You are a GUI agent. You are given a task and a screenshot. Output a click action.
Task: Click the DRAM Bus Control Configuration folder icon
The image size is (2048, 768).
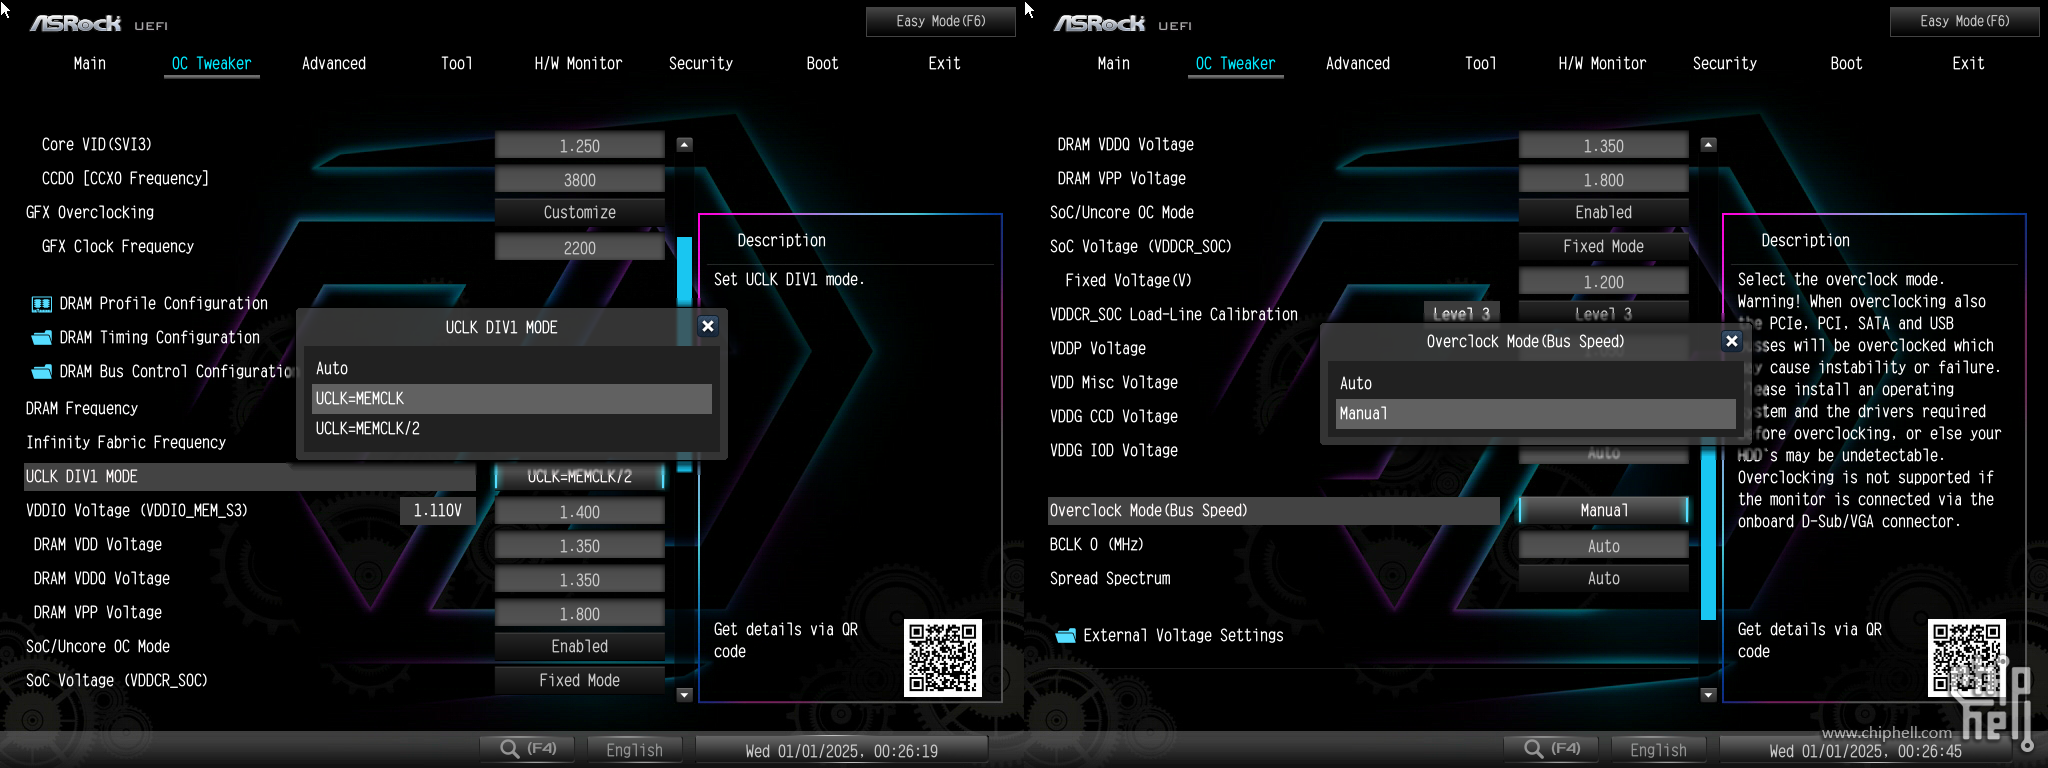(41, 372)
